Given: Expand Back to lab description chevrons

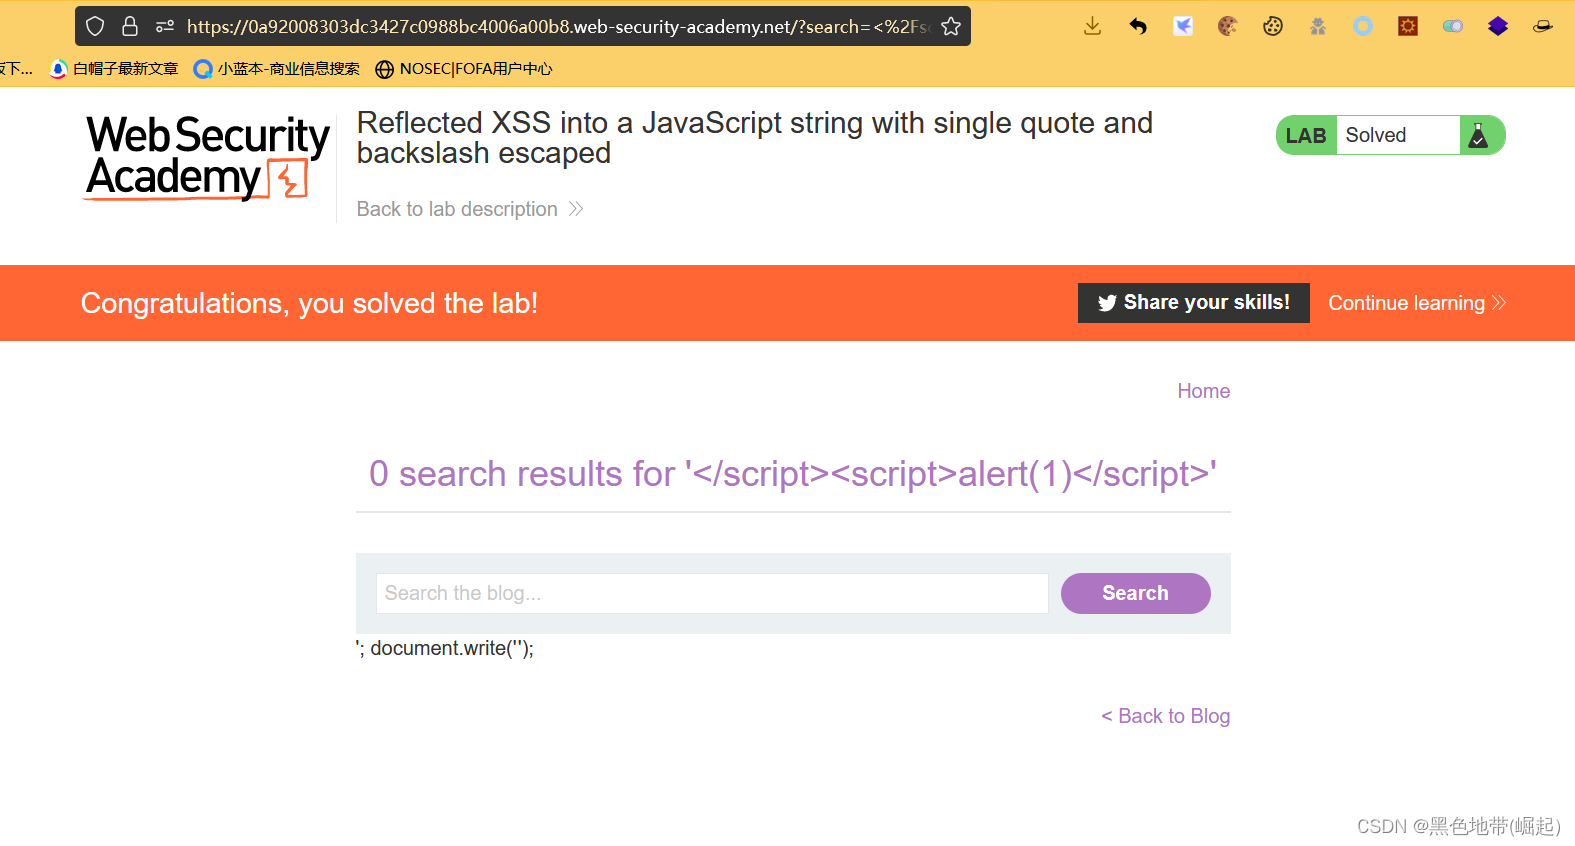Looking at the screenshot, I should coord(576,208).
